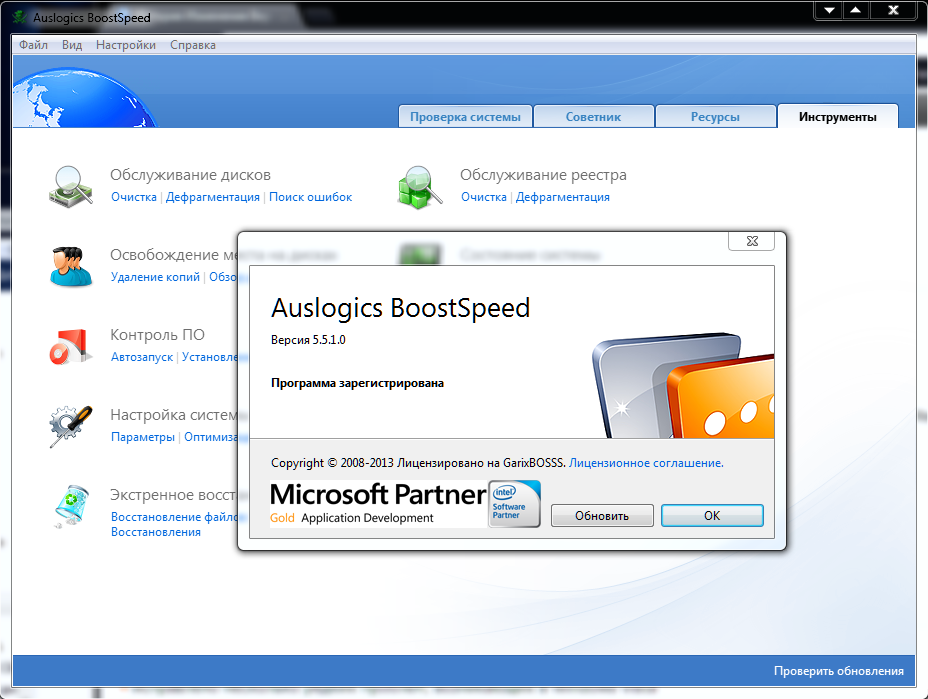Viewport: 928px width, 699px height.
Task: Confirm the About dialog with OK
Action: (712, 516)
